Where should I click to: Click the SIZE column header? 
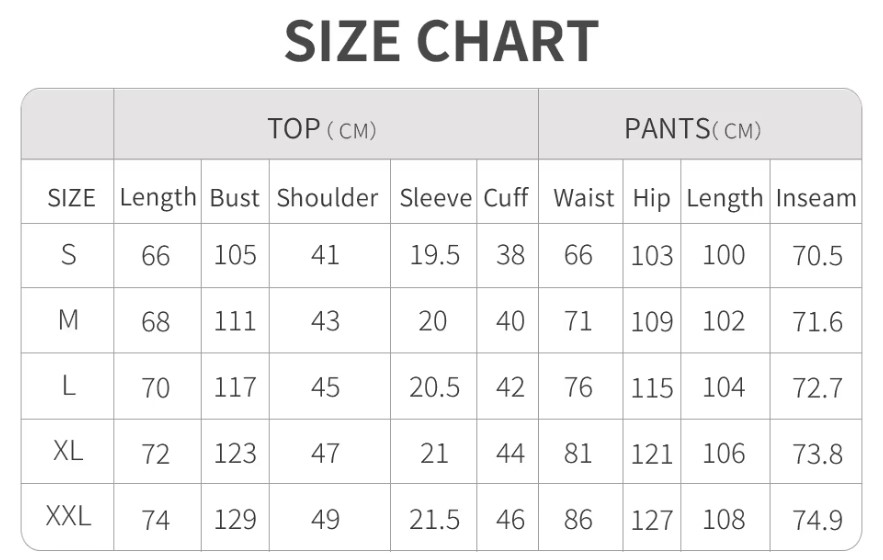tap(71, 198)
